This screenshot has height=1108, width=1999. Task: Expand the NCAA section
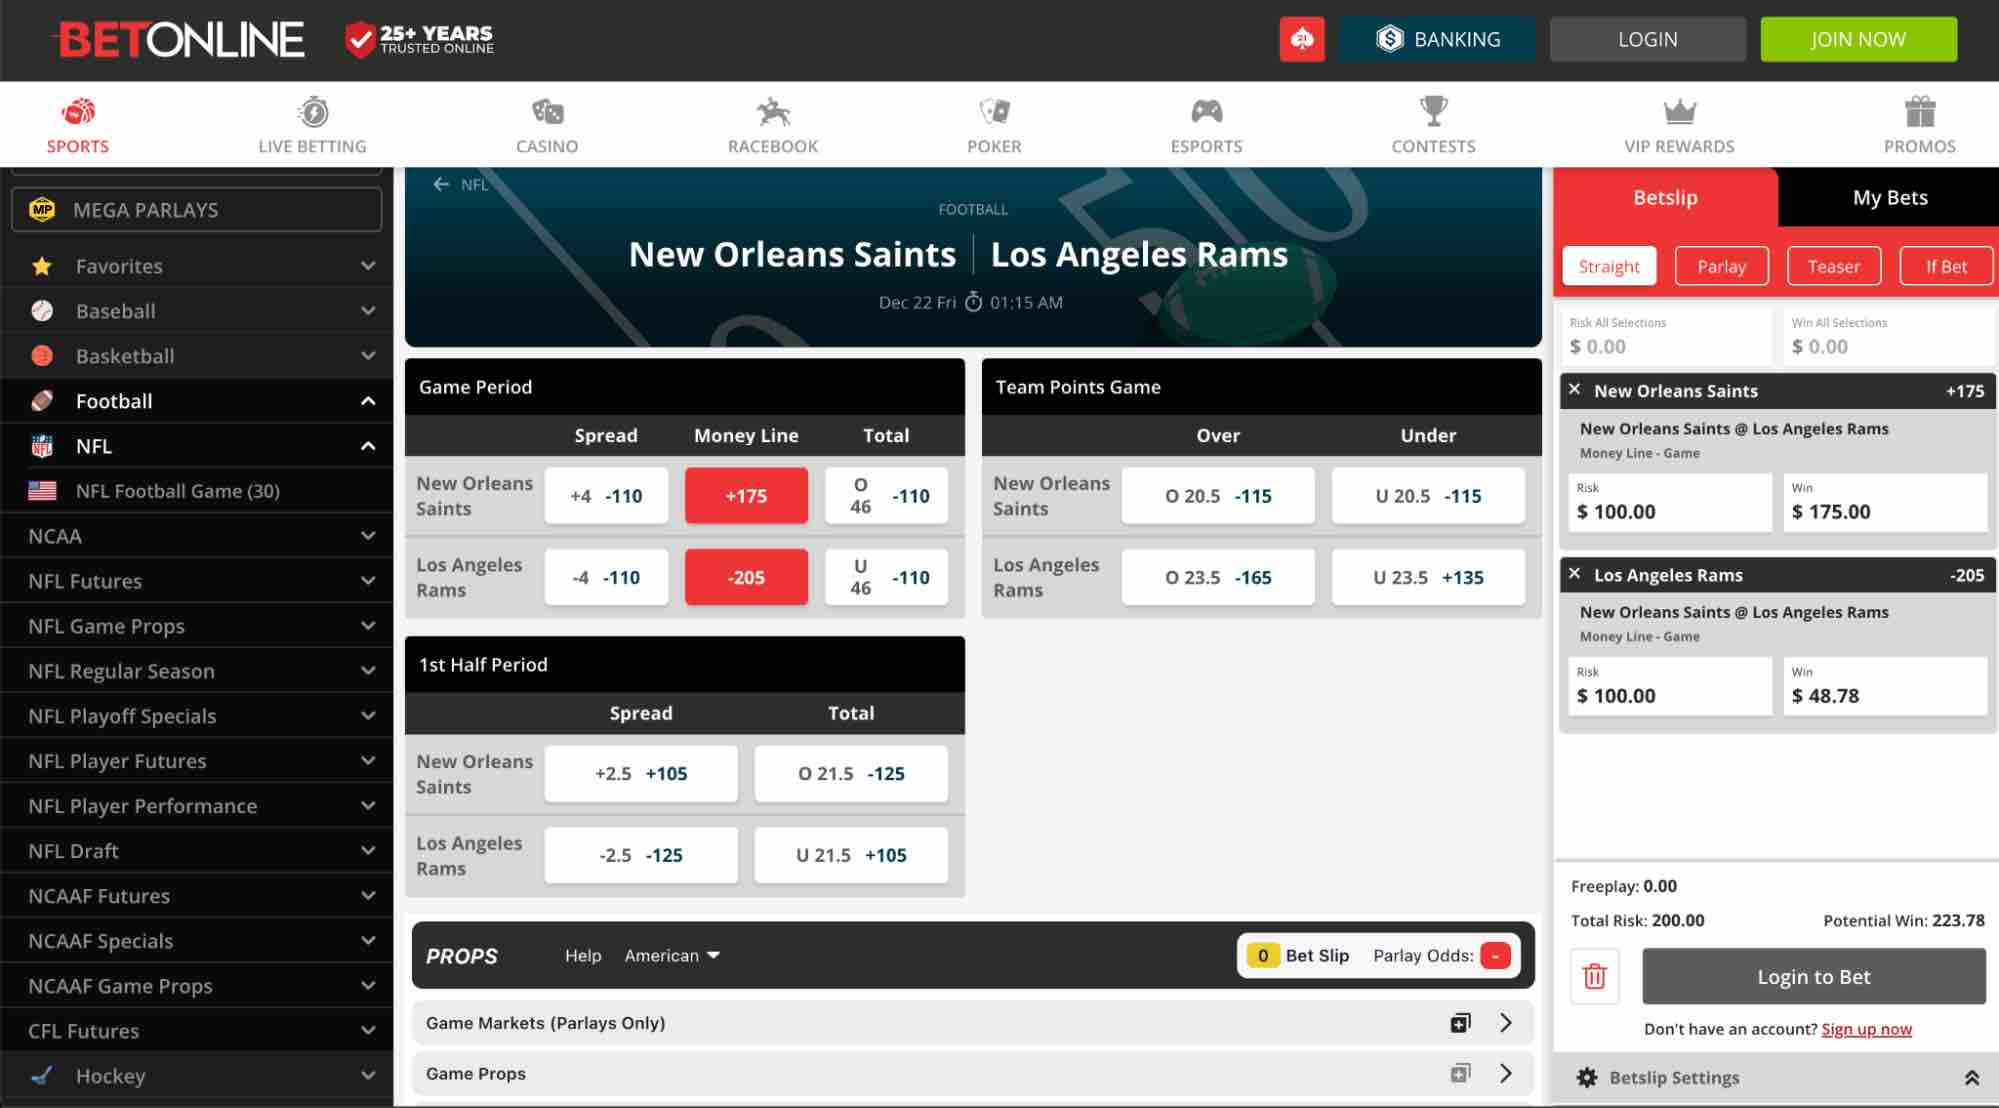tap(367, 536)
